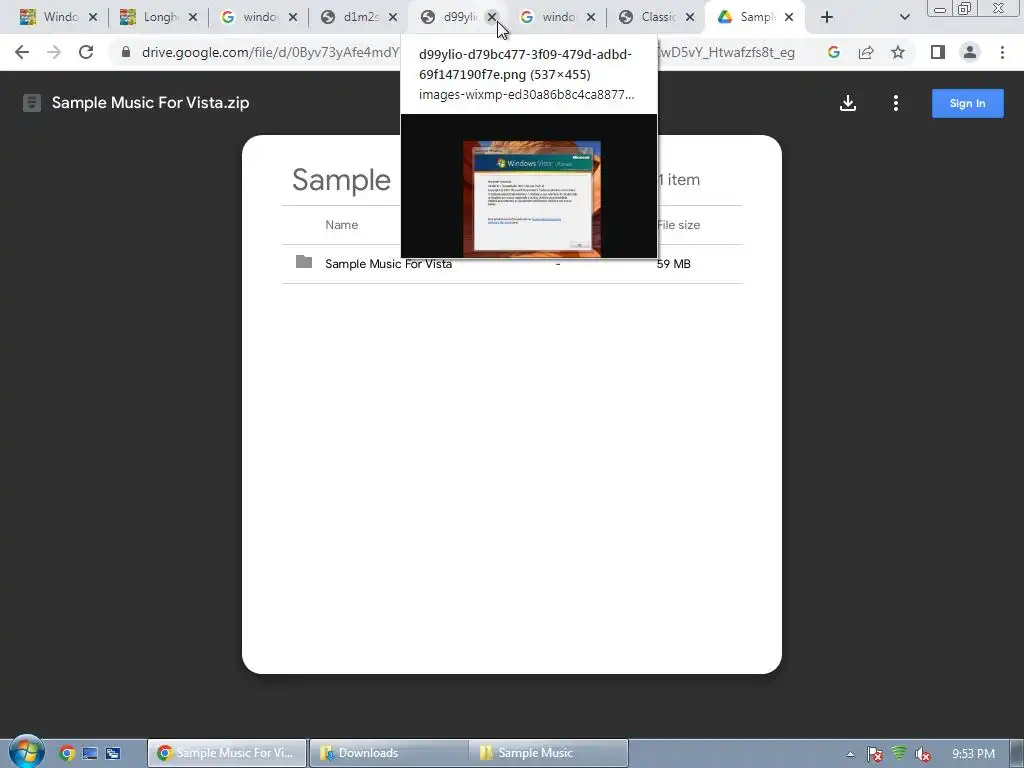Image resolution: width=1024 pixels, height=768 pixels.
Task: Open the Sample Music For Vista folder icon
Action: pos(304,262)
